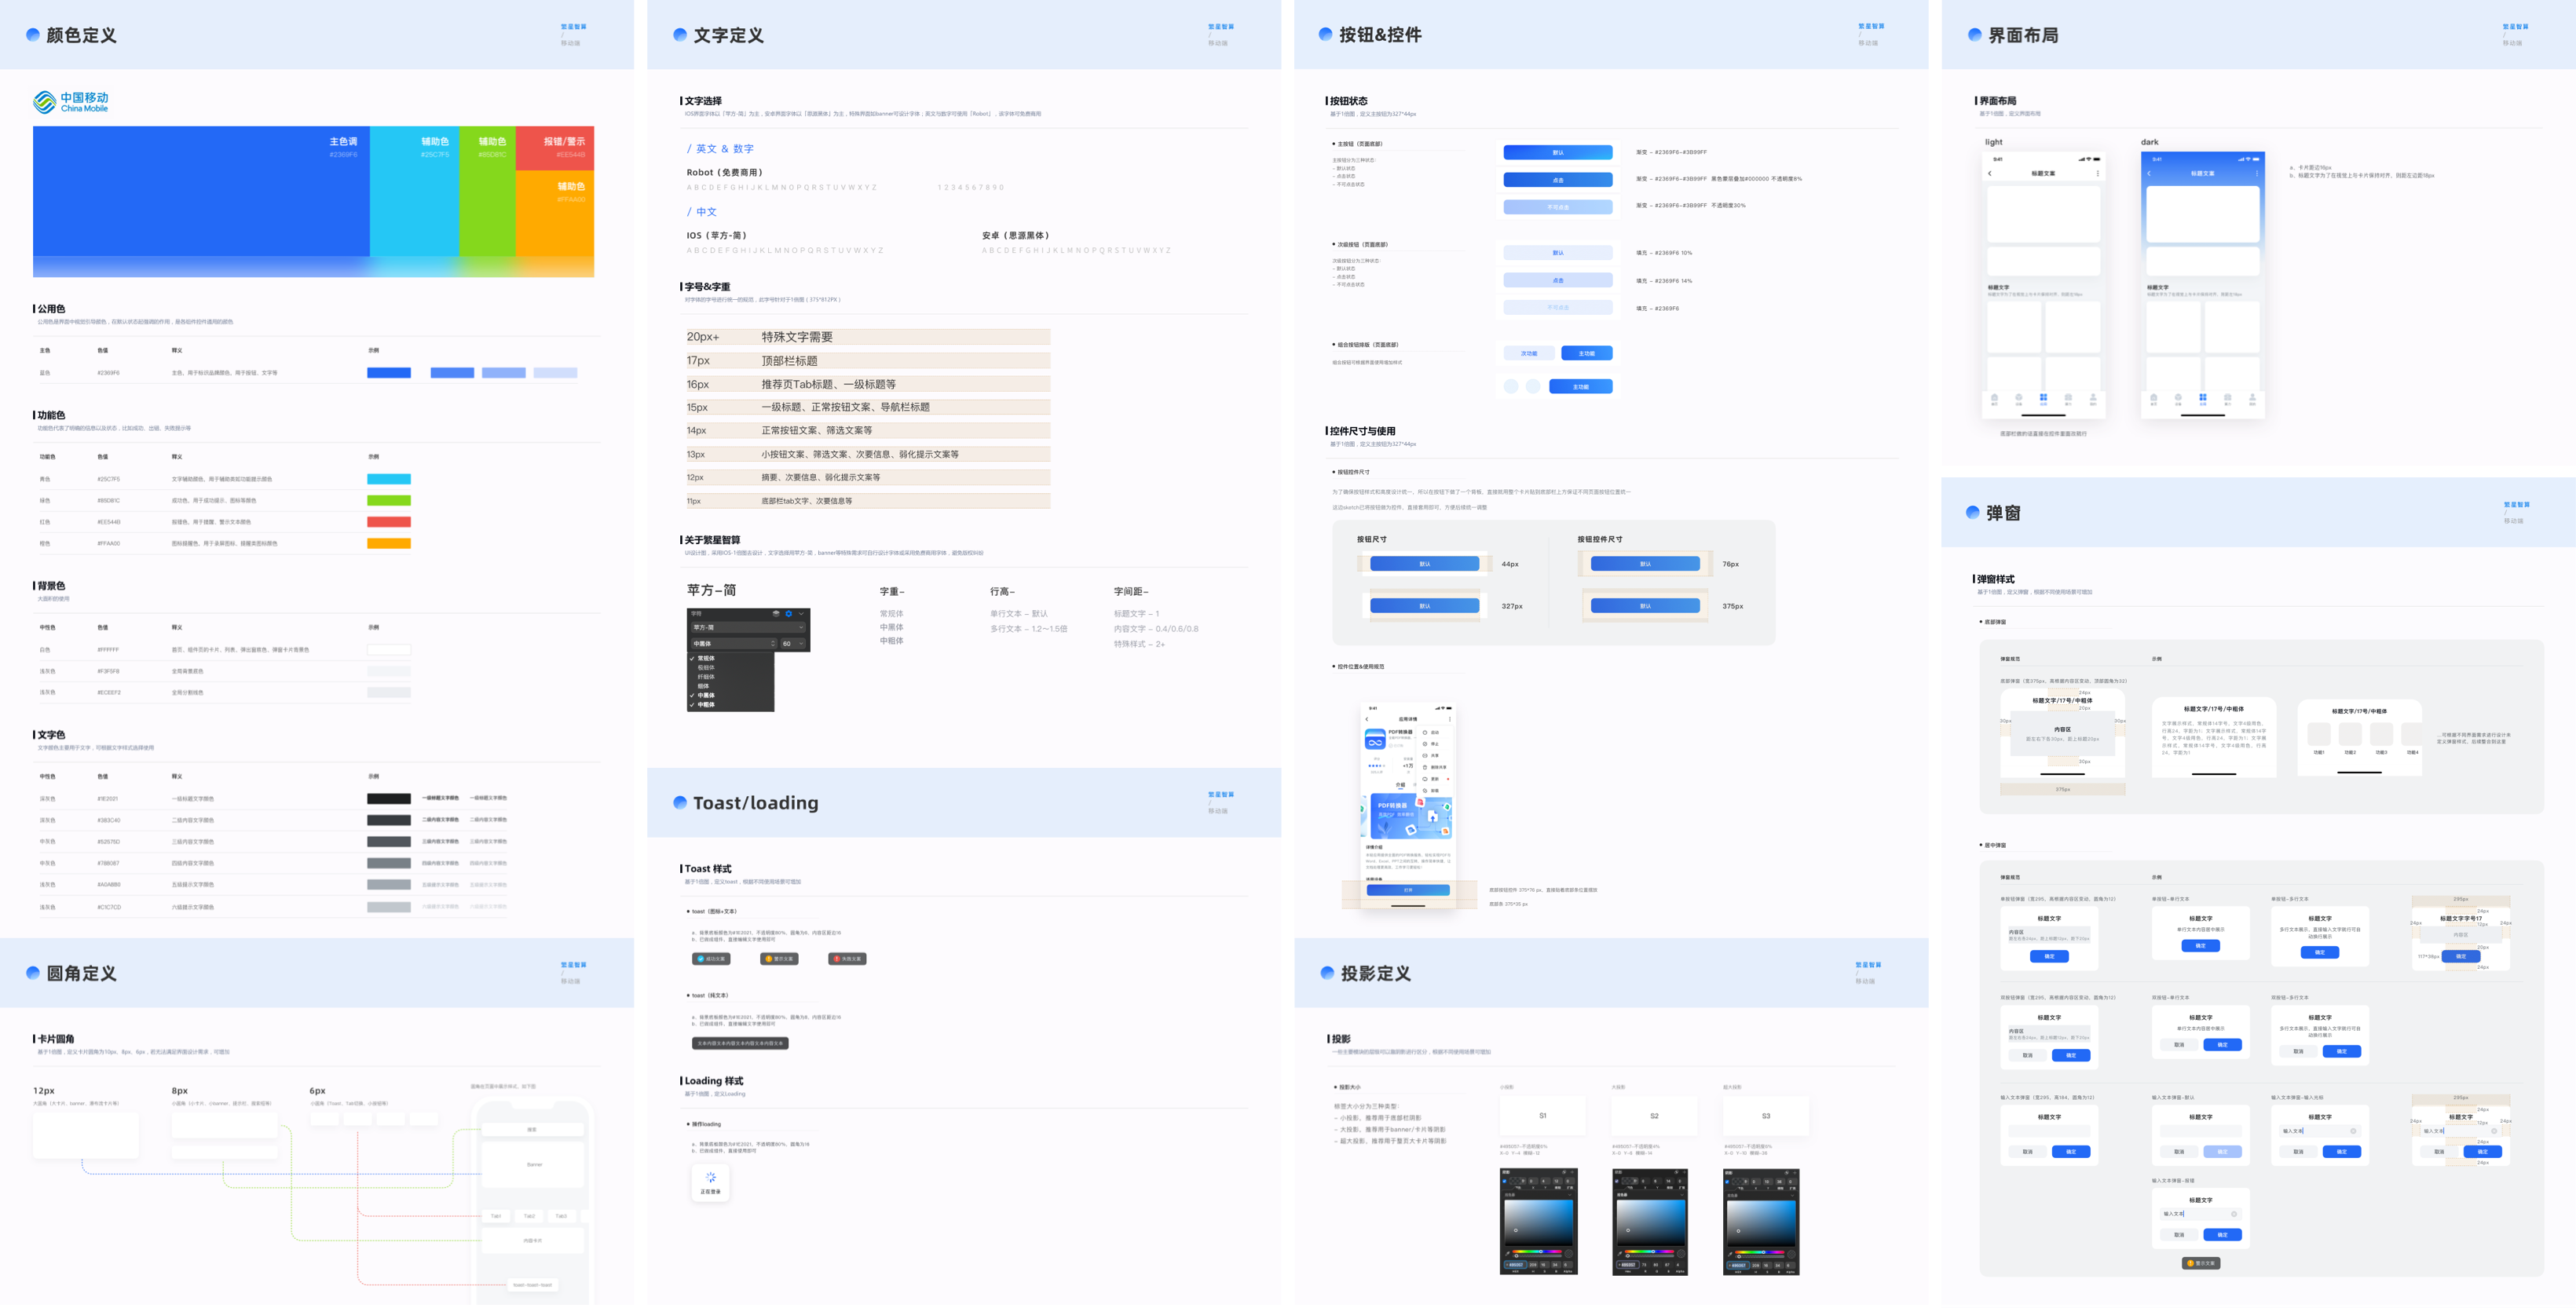This screenshot has height=1308, width=2576.
Task: Click the China Mobile logo
Action: tap(70, 102)
